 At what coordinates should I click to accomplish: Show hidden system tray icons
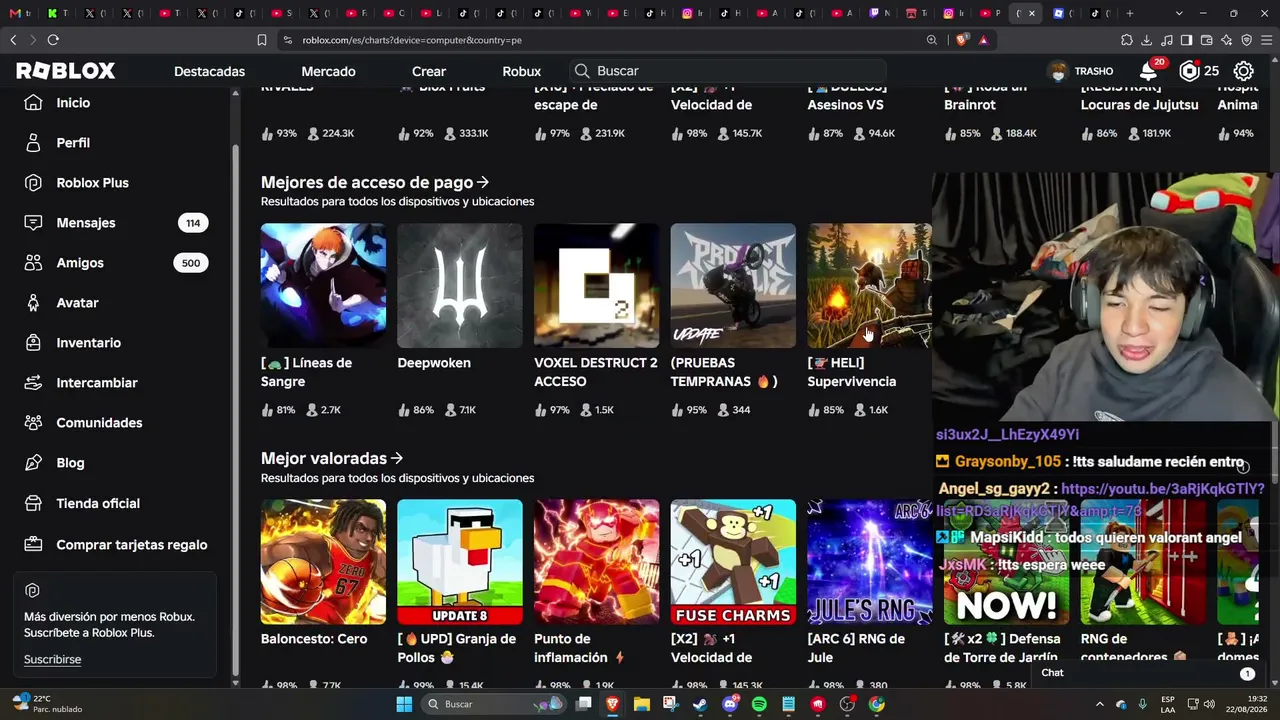coord(1100,704)
